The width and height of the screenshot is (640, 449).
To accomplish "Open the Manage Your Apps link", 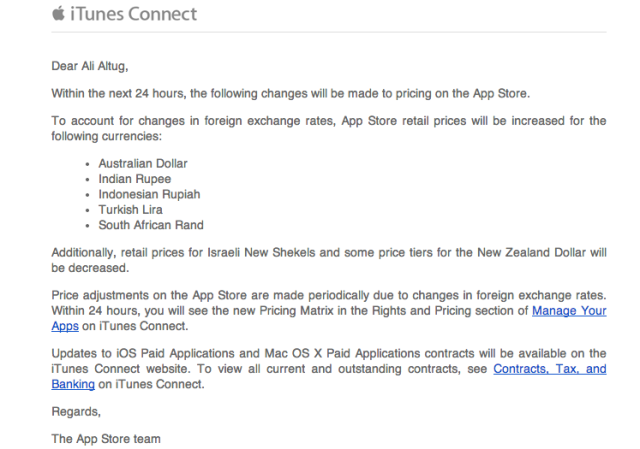I will [x=569, y=311].
